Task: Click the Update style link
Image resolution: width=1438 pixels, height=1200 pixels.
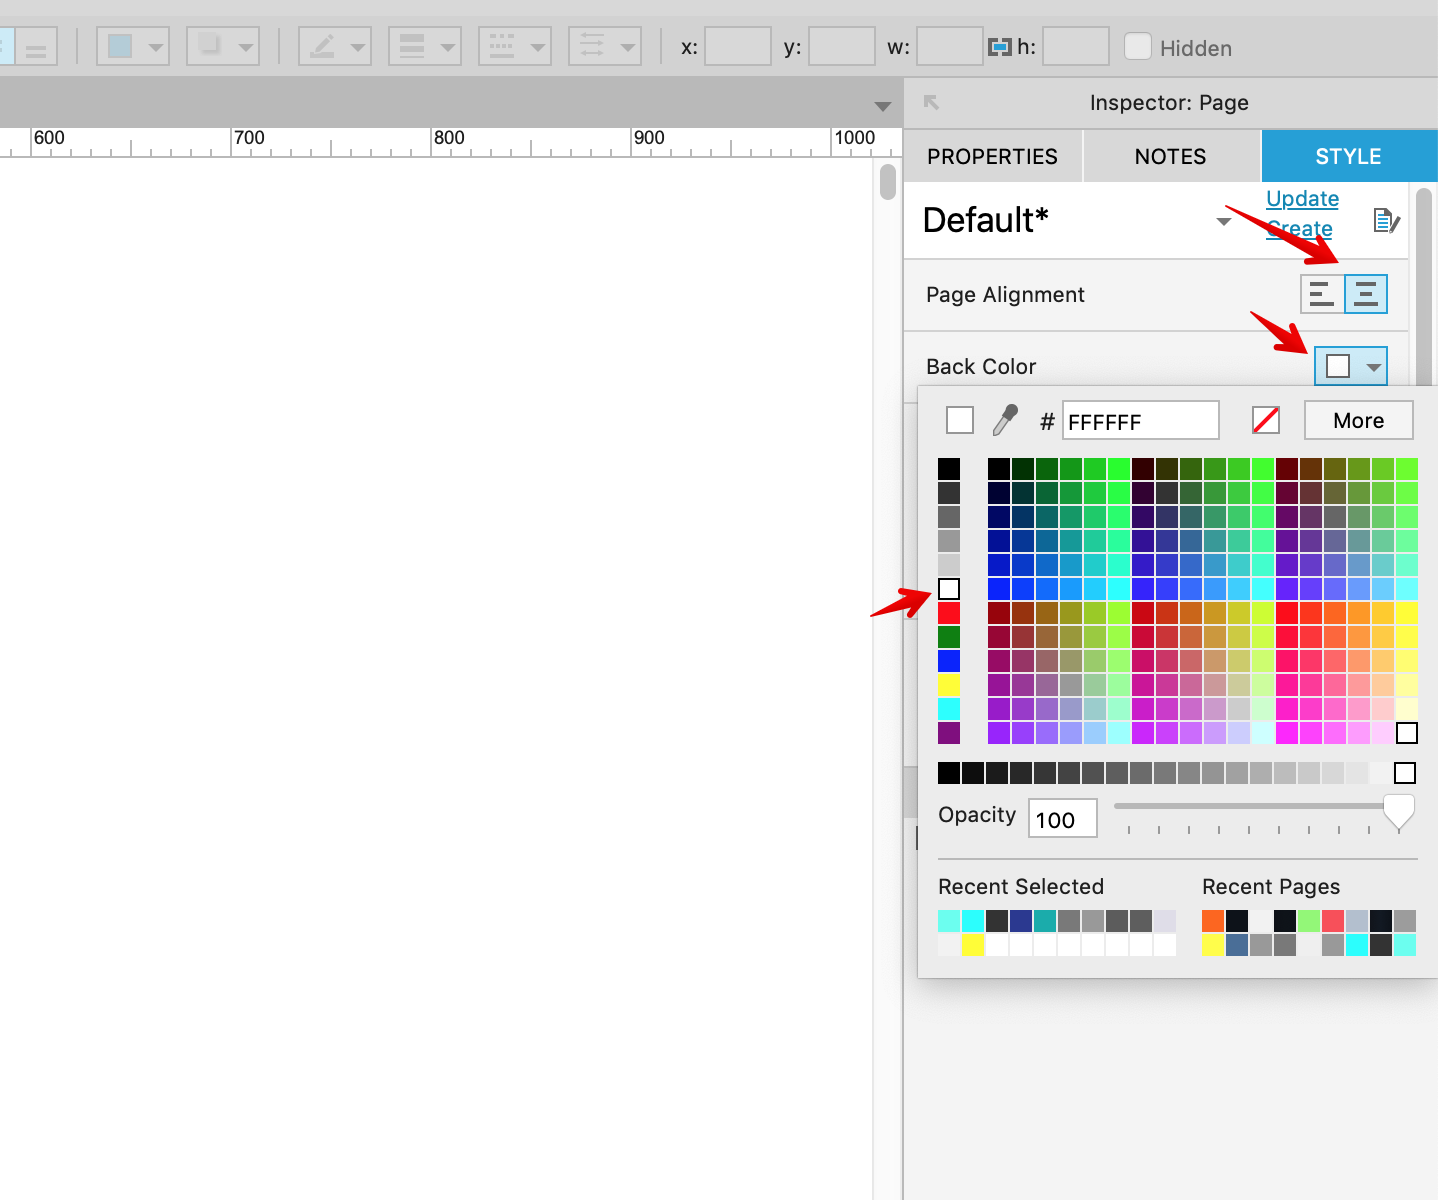Action: [1302, 199]
